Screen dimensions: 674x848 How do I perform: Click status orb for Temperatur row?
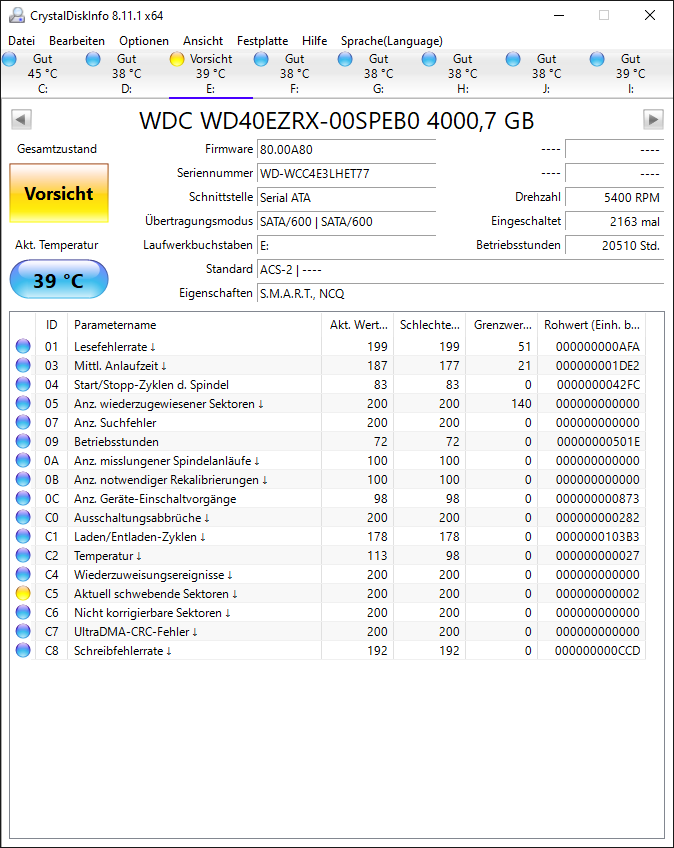click(x=23, y=555)
